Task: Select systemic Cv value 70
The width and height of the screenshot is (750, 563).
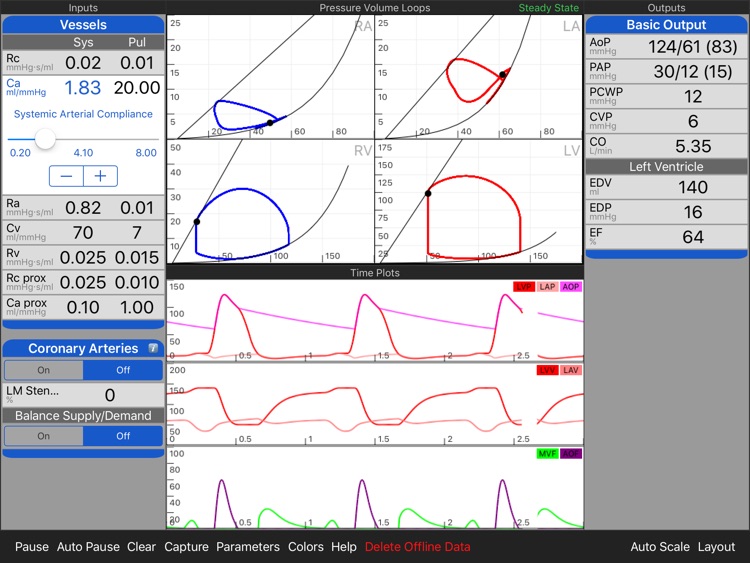Action: (83, 232)
